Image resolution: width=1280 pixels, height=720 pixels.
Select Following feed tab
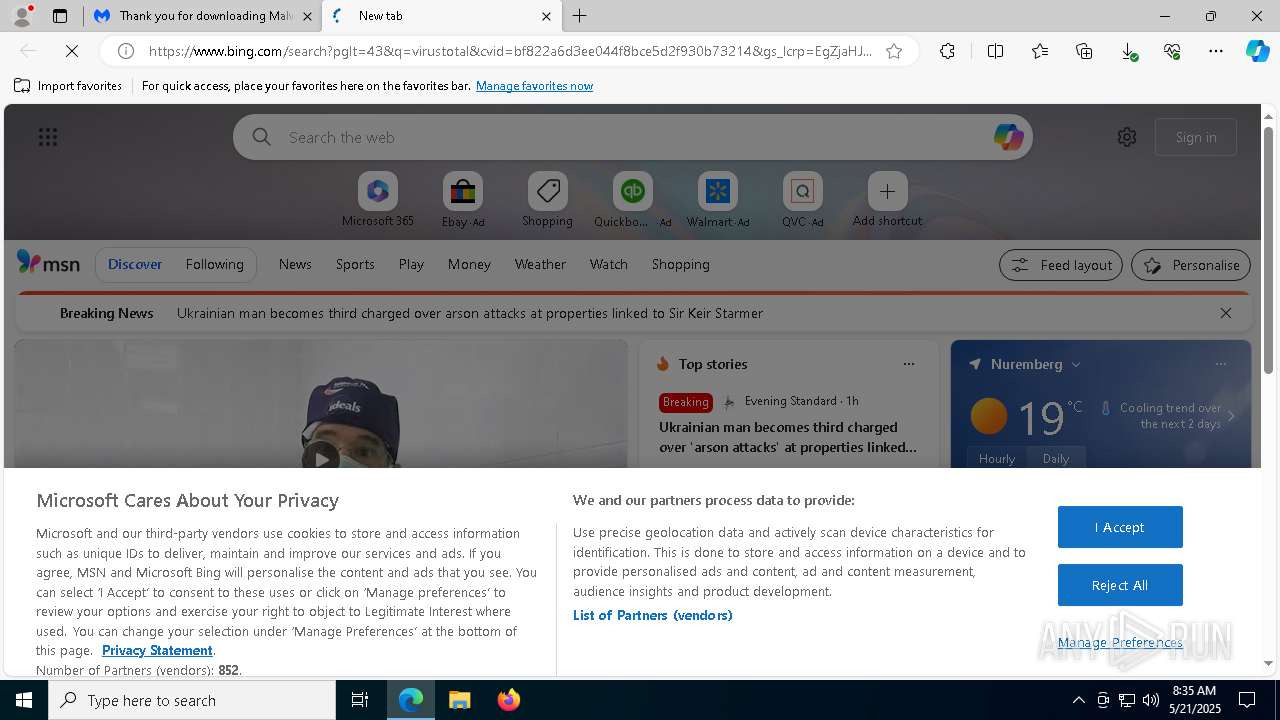pos(214,264)
